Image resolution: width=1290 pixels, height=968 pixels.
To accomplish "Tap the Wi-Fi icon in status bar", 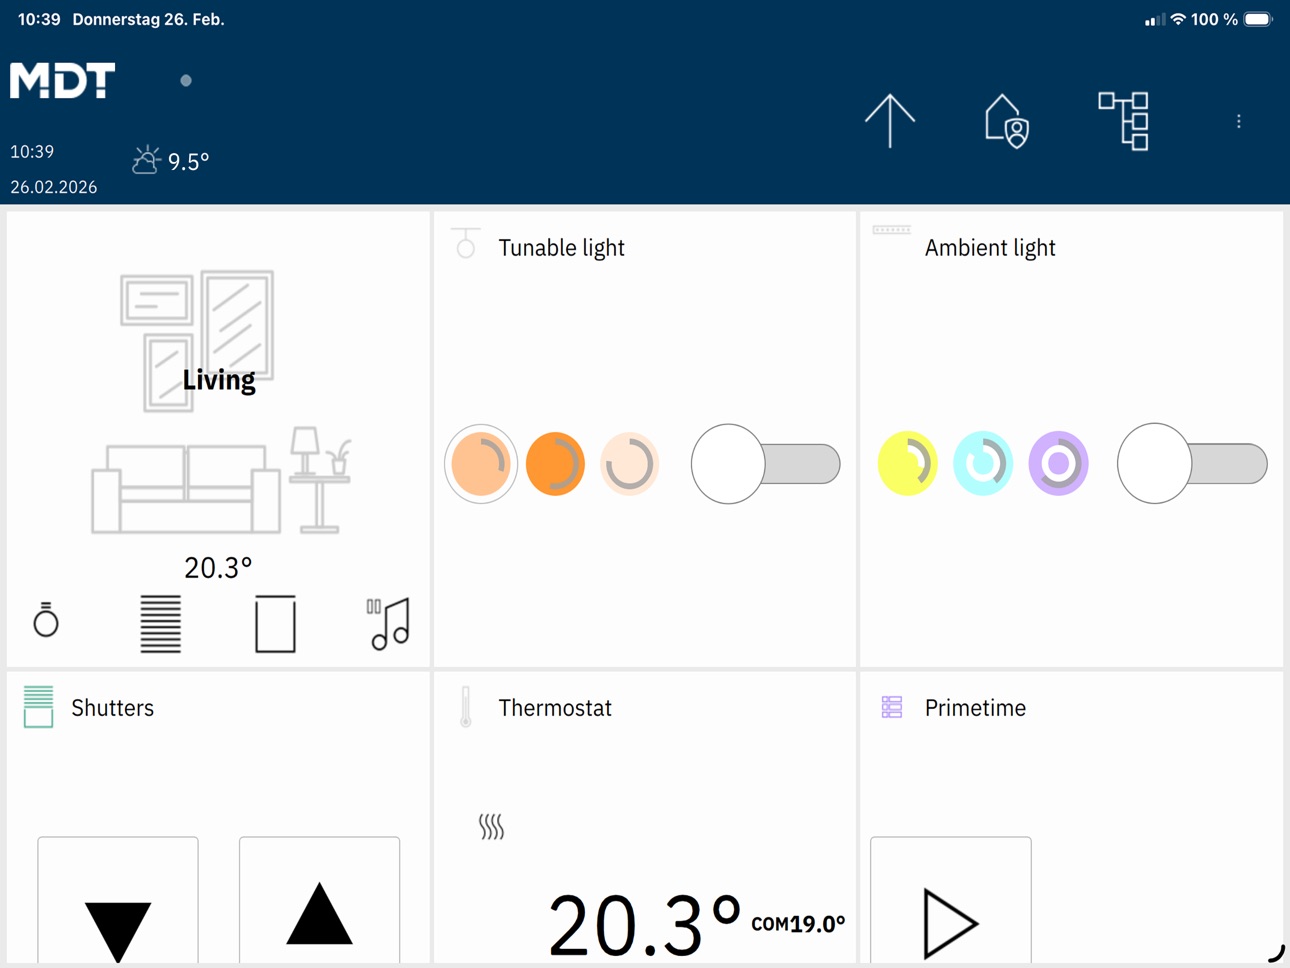I will [1178, 19].
